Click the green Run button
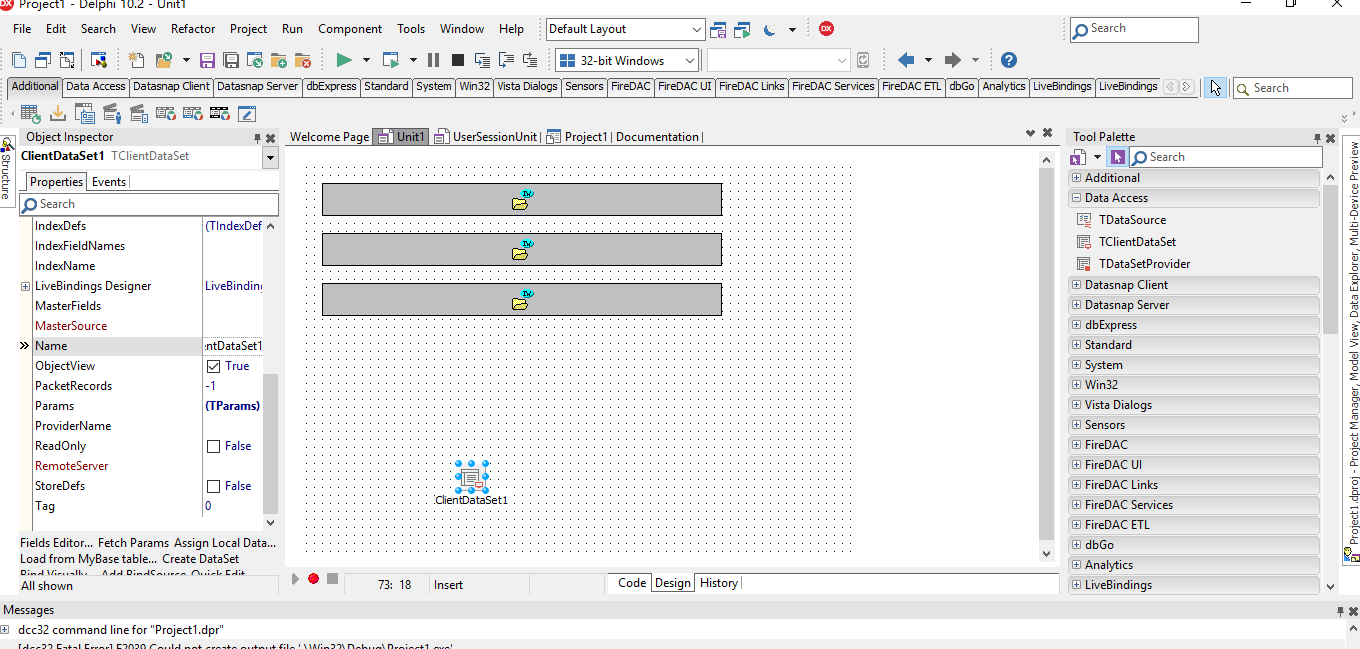 344,60
